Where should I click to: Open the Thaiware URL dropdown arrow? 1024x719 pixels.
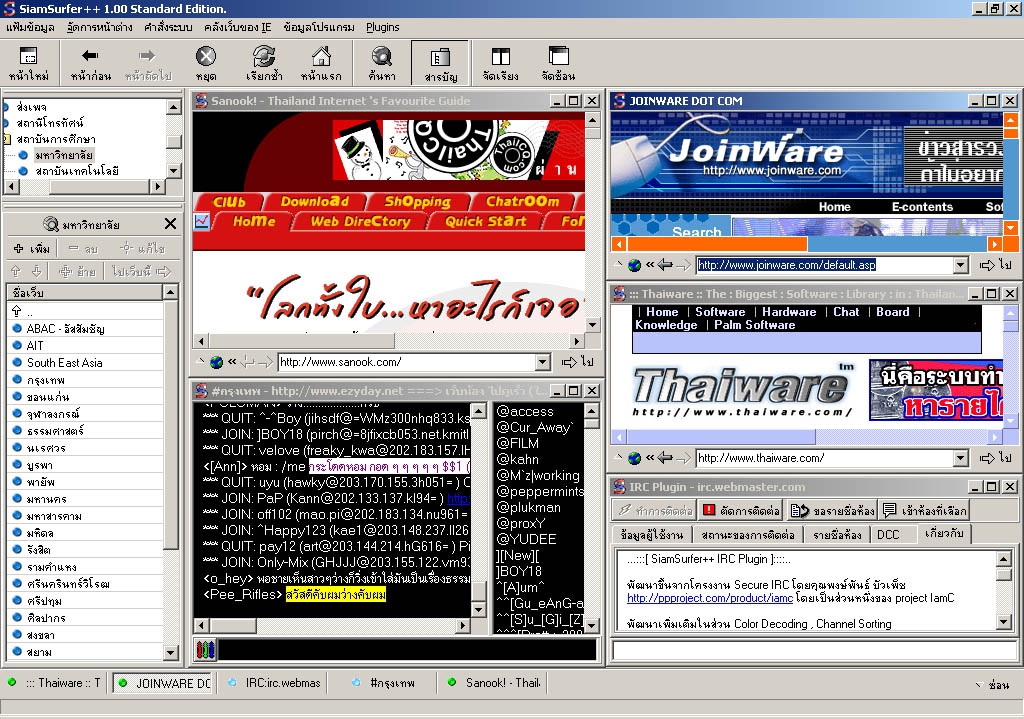pos(960,458)
